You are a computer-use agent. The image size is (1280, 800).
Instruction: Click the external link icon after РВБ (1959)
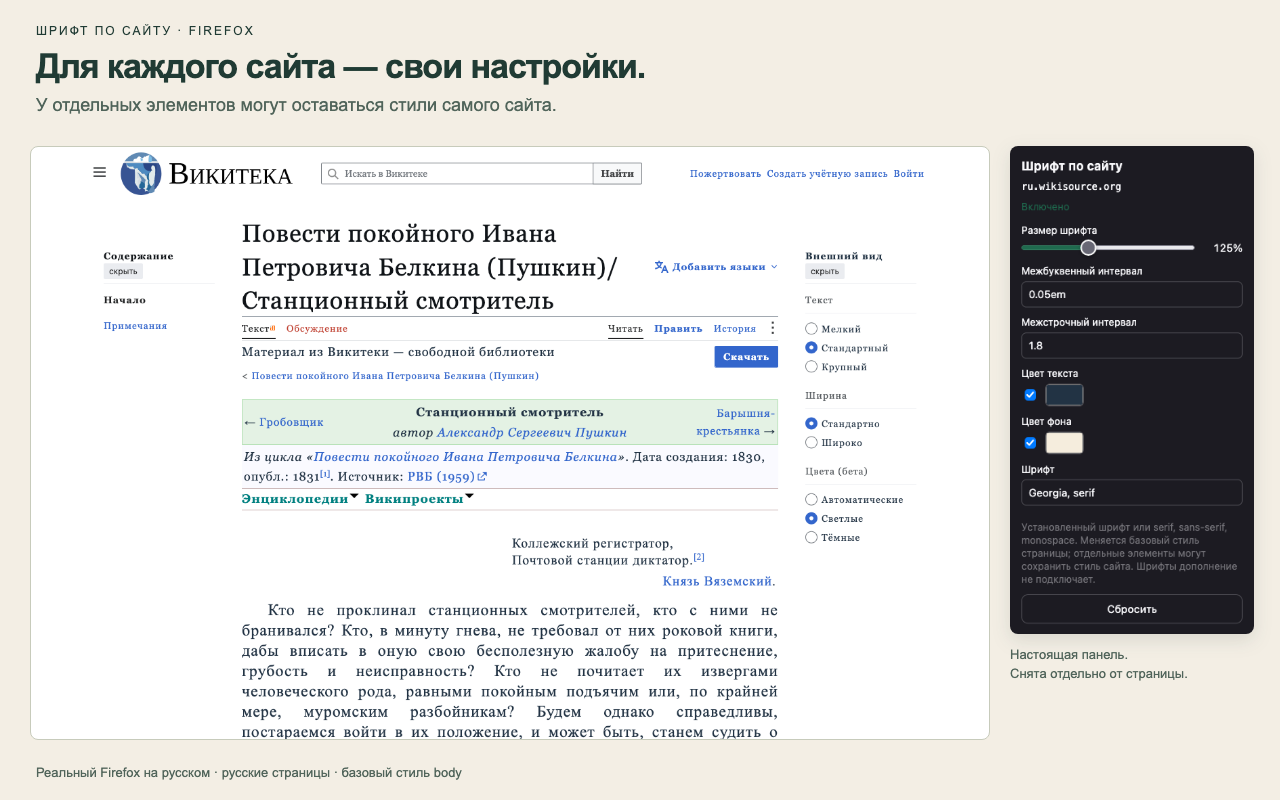pyautogui.click(x=482, y=478)
